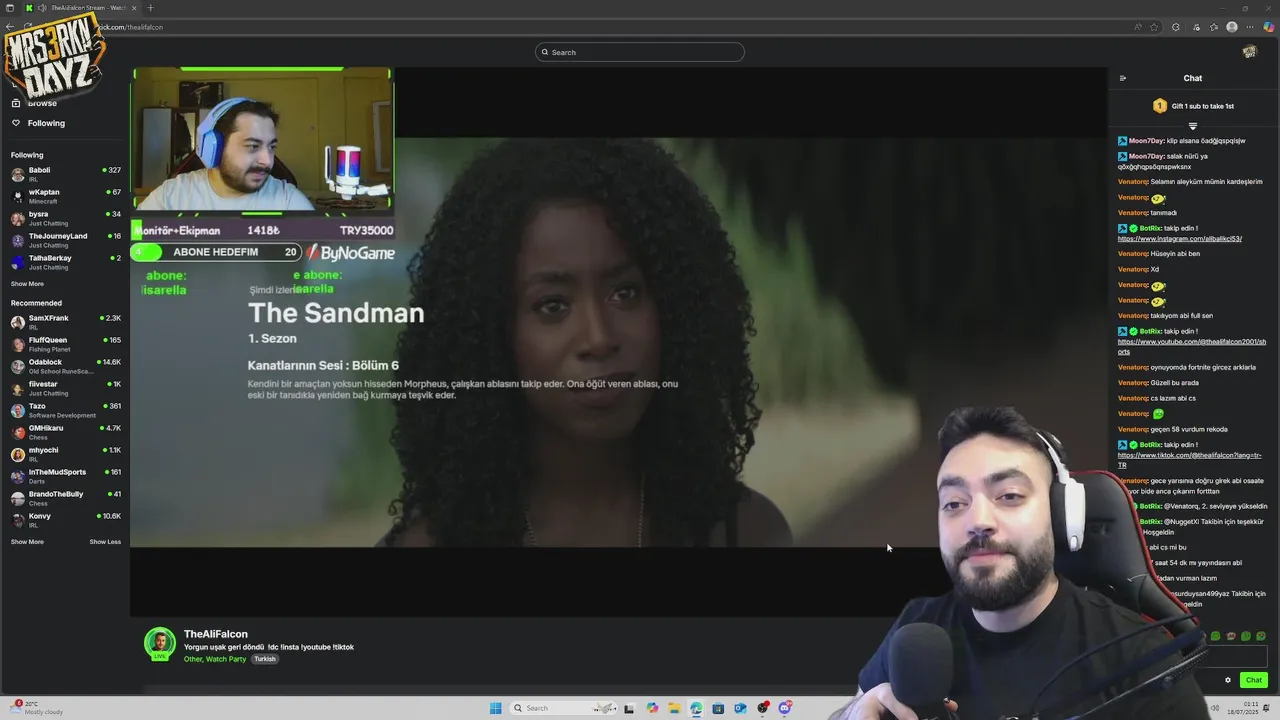Viewport: 1280px width, 720px height.
Task: Open Discord from taskbar
Action: 785,708
